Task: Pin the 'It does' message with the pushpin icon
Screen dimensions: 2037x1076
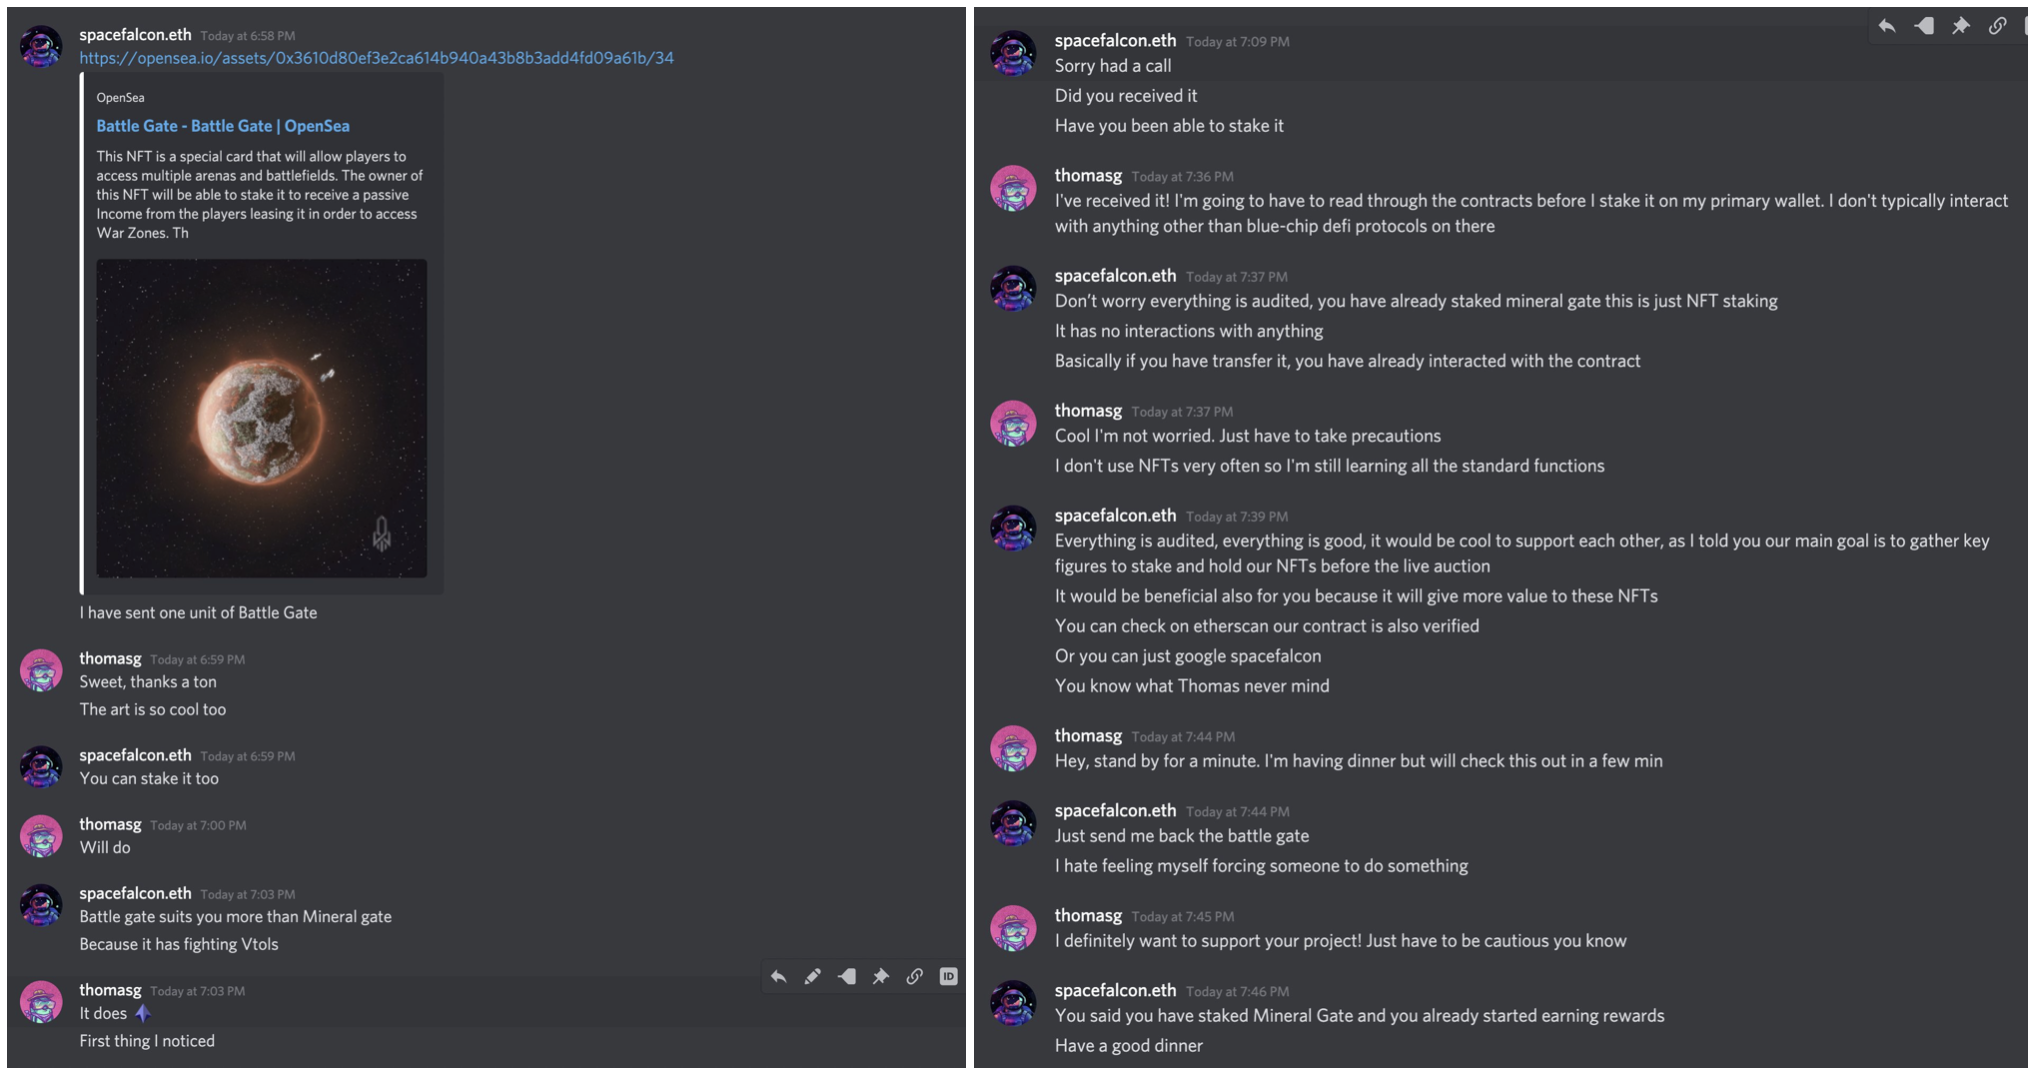Action: coord(880,976)
